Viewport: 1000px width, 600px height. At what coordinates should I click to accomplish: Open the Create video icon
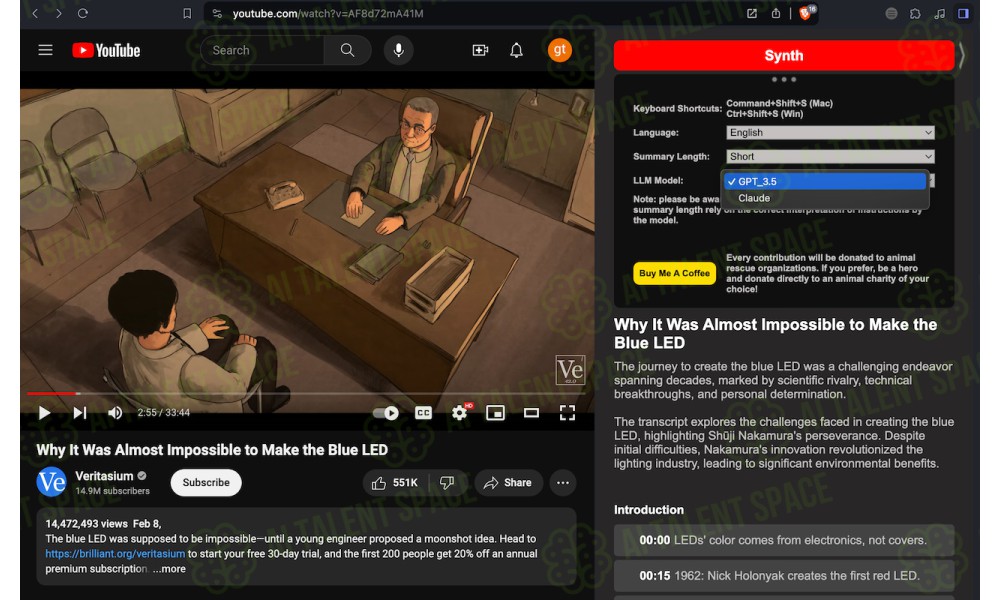click(x=480, y=50)
